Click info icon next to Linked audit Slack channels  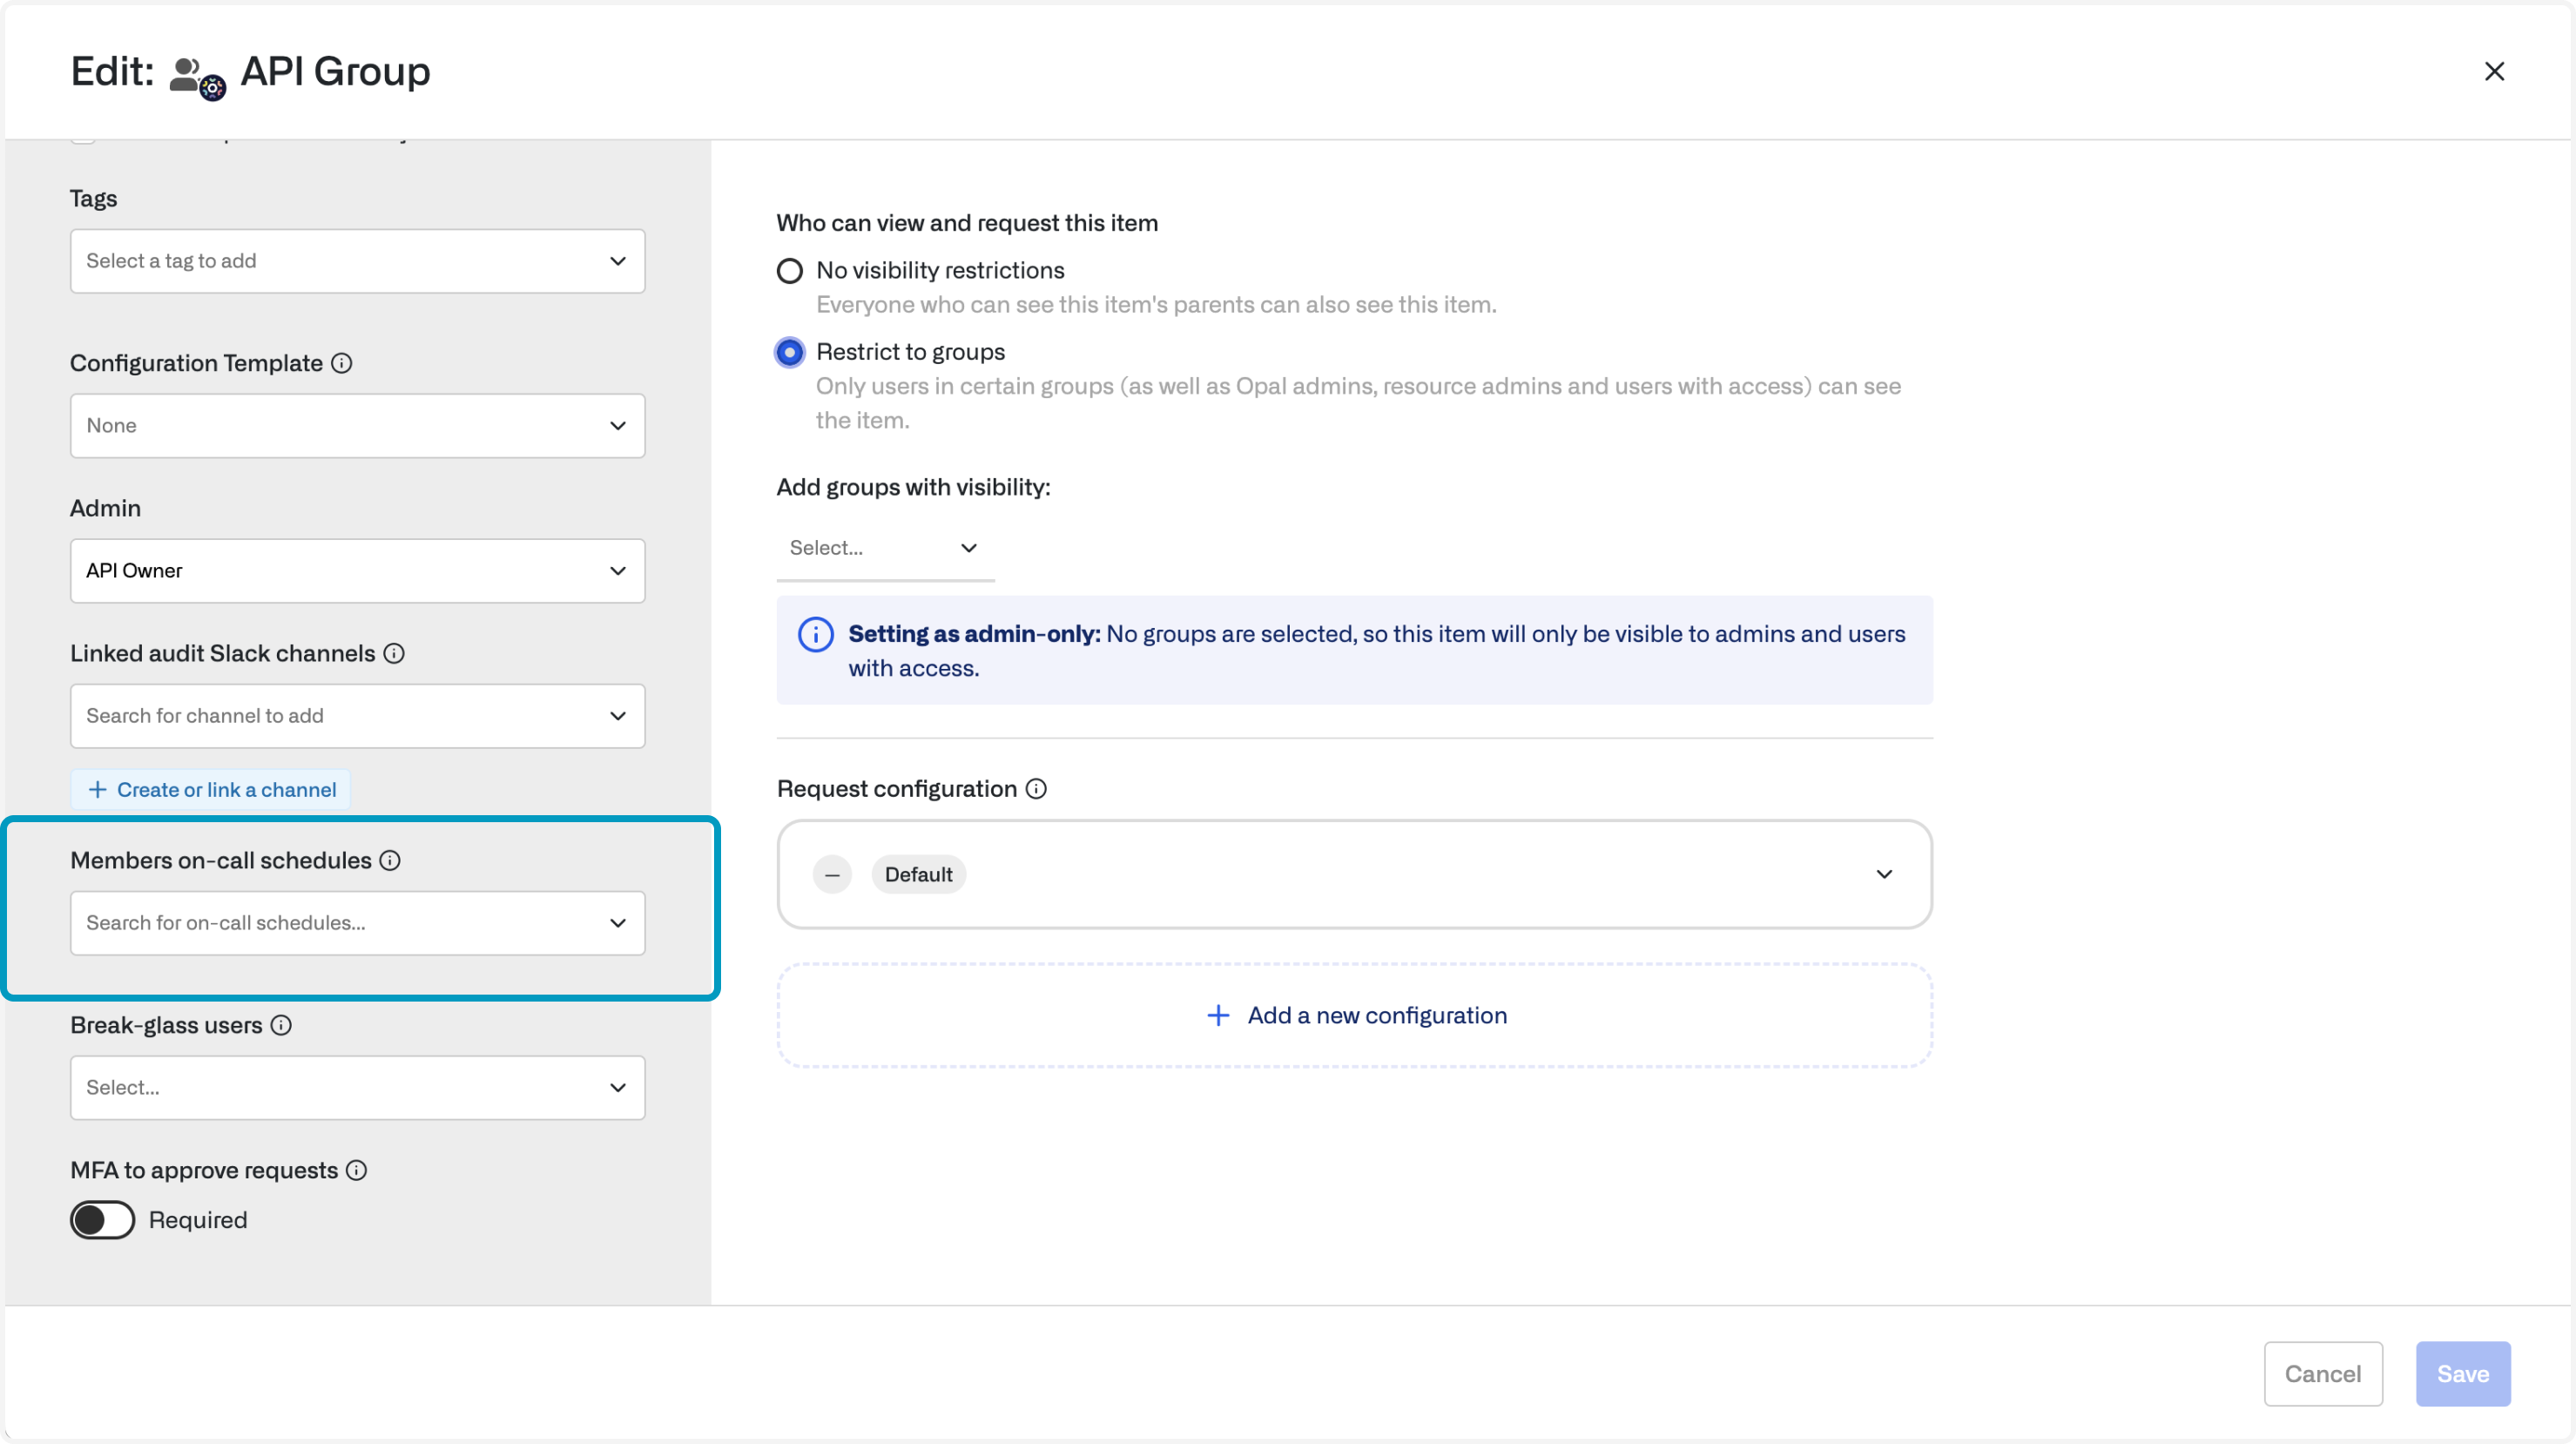[x=395, y=653]
